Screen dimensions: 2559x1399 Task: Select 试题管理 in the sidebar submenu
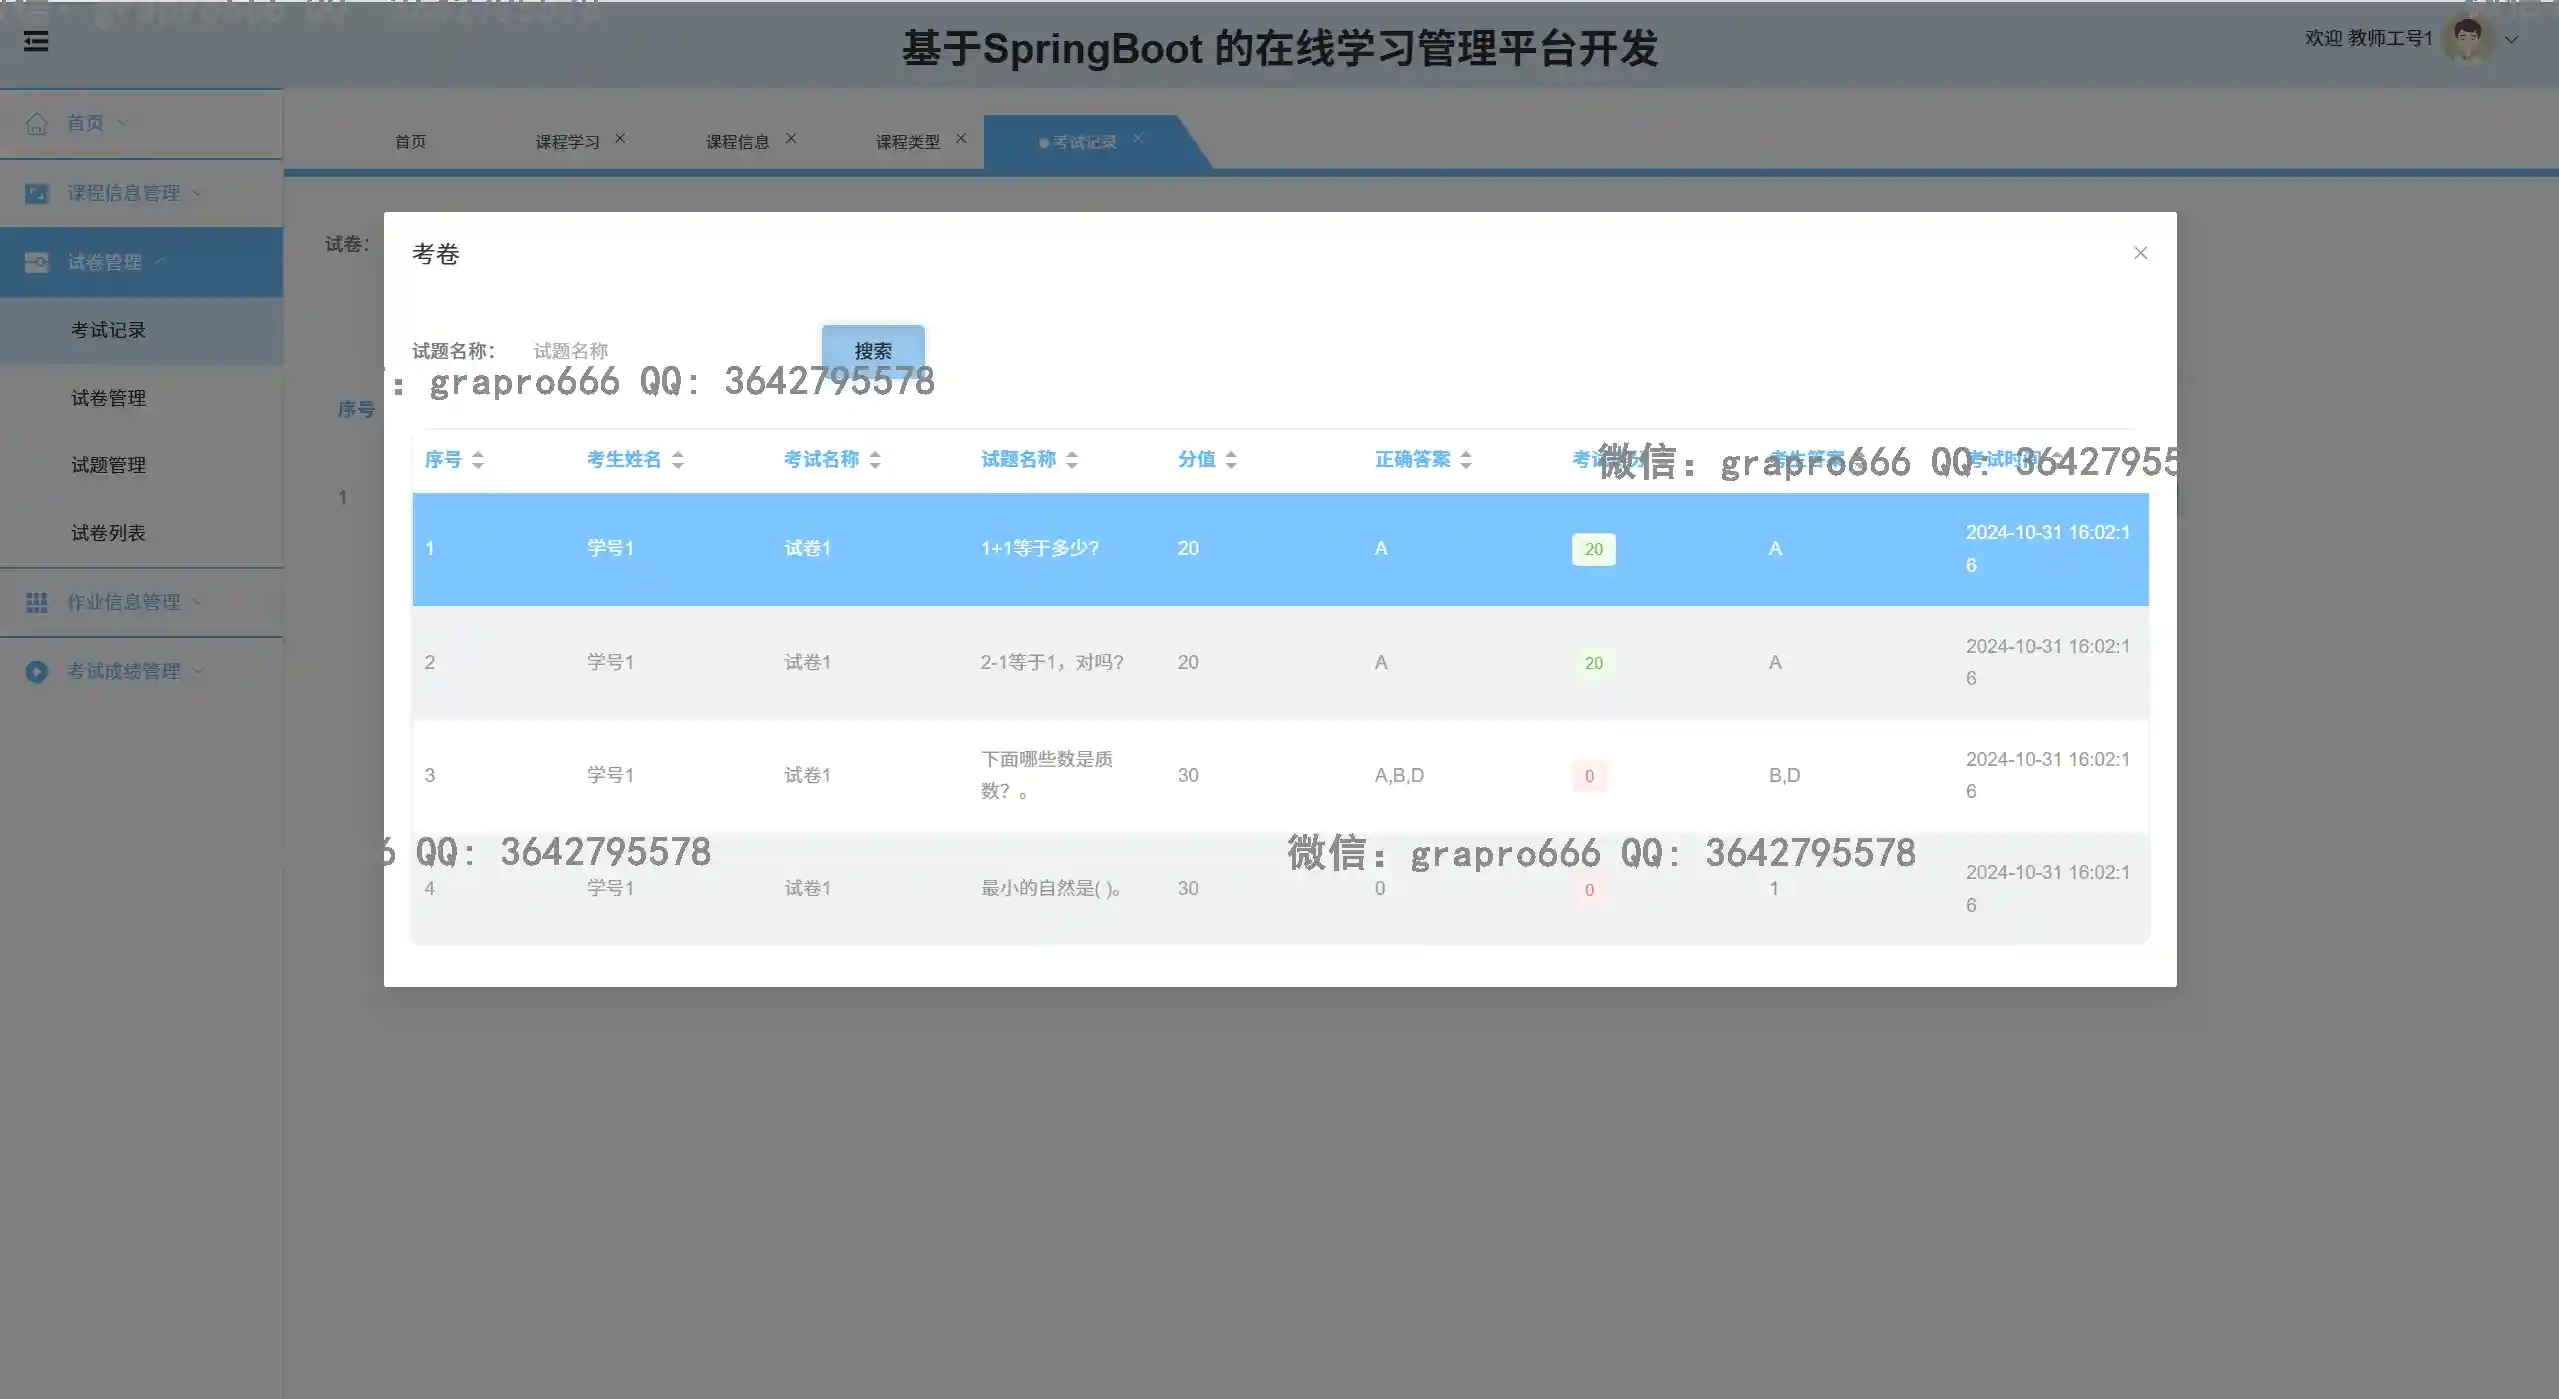coord(108,465)
